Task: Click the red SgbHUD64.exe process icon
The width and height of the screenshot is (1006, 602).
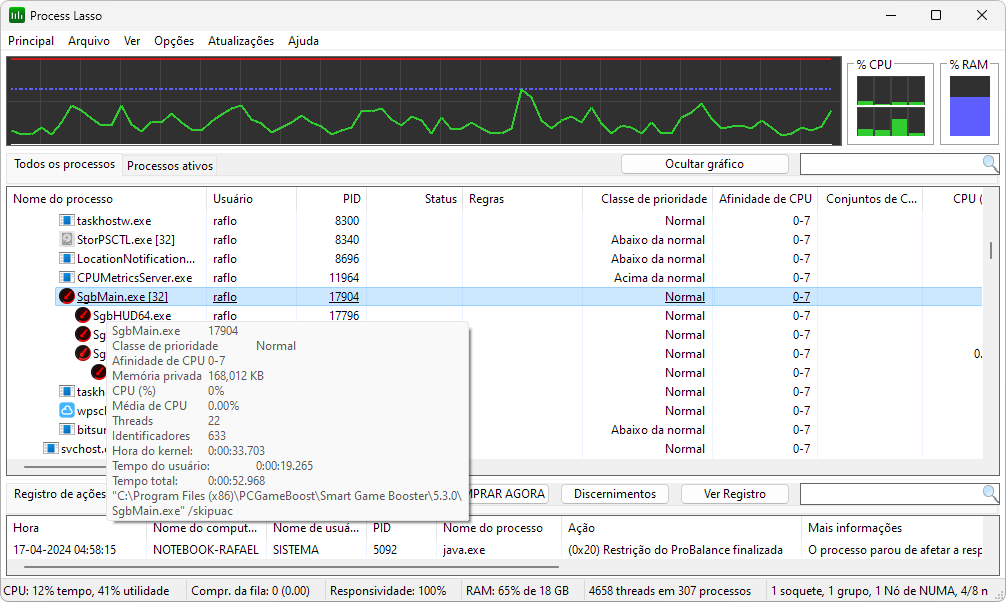Action: 83,315
